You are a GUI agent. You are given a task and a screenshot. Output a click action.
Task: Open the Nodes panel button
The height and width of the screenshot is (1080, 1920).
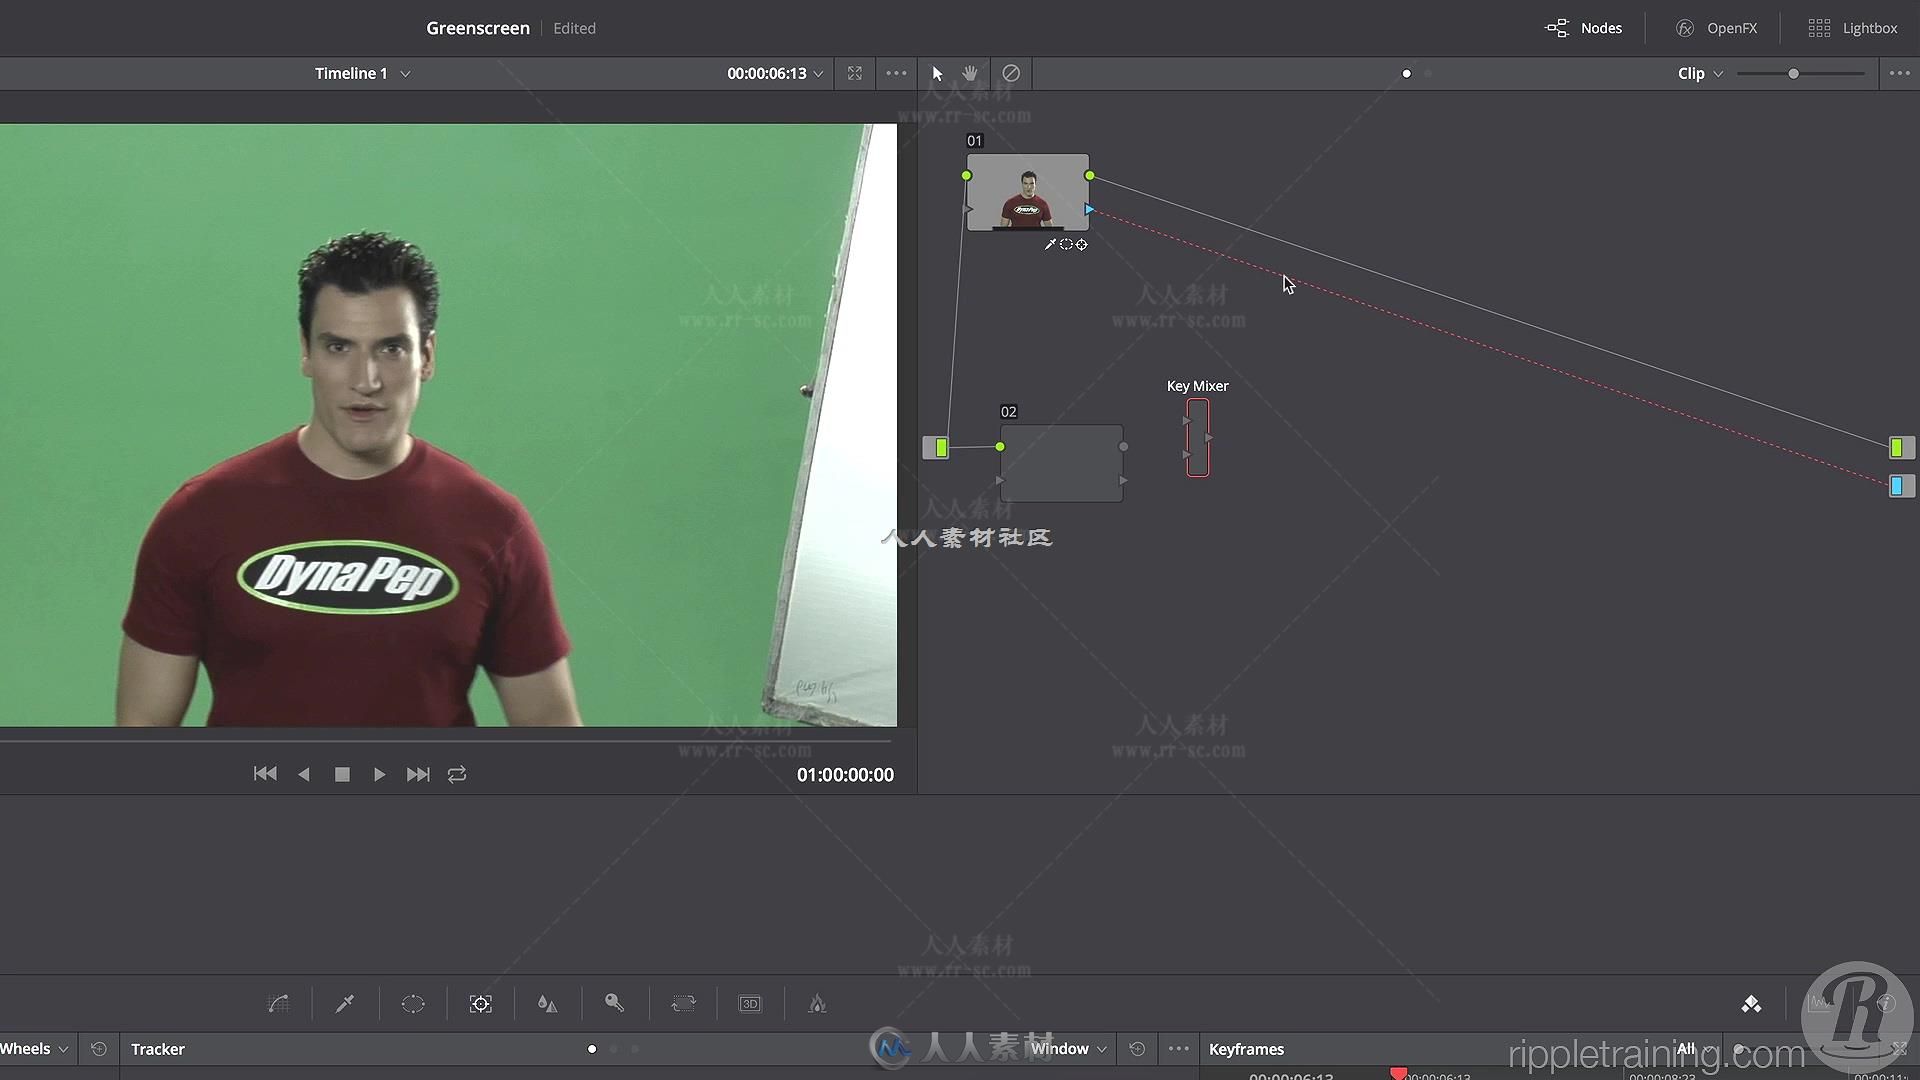click(x=1583, y=28)
